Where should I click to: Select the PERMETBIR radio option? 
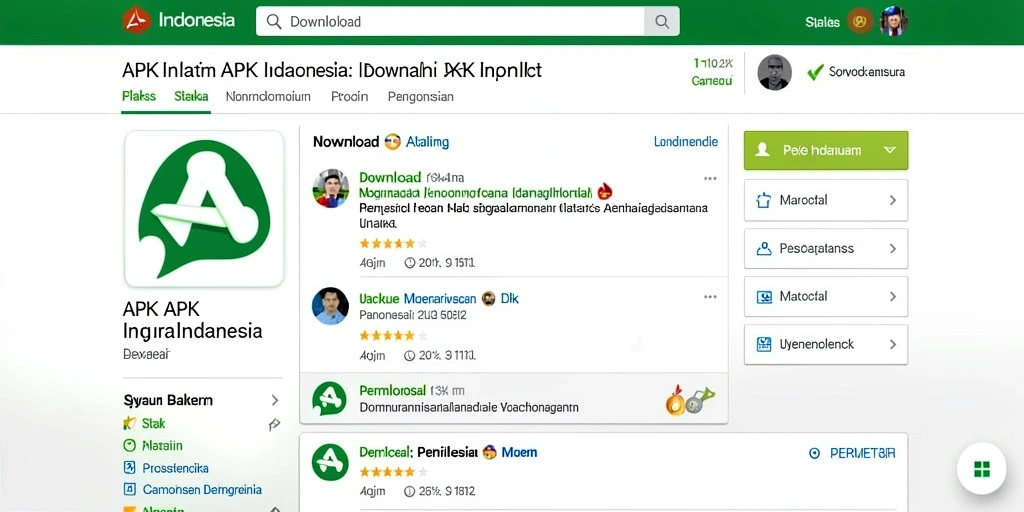814,453
